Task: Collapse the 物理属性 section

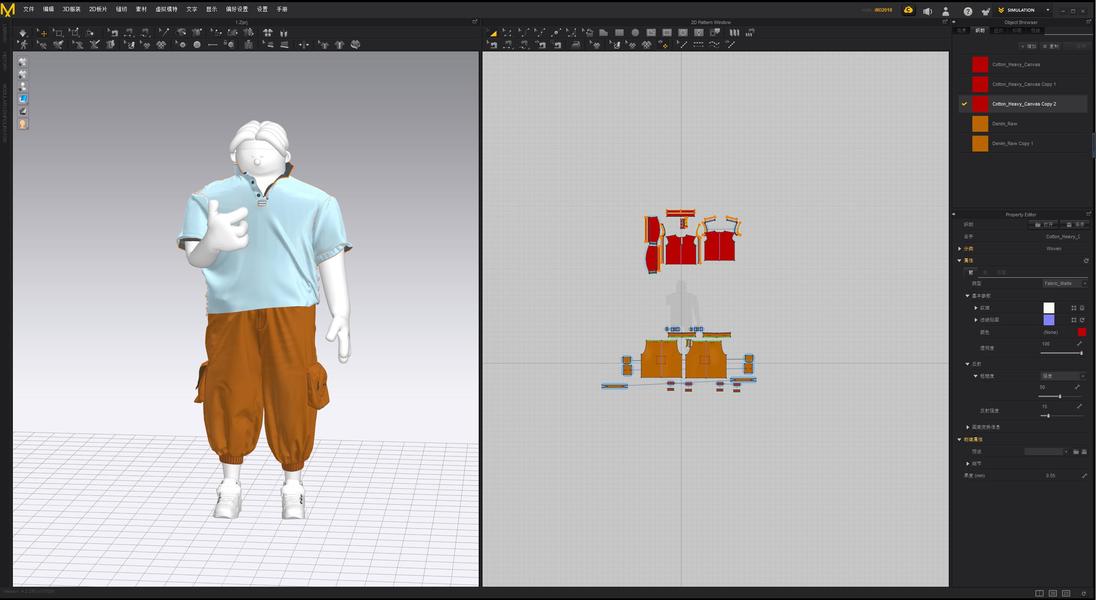Action: point(960,440)
